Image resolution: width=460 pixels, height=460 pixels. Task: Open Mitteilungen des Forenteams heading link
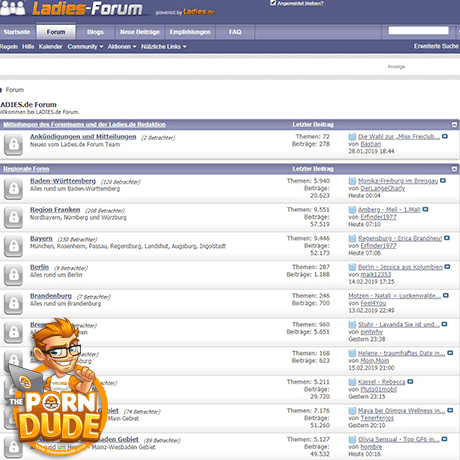coord(84,125)
